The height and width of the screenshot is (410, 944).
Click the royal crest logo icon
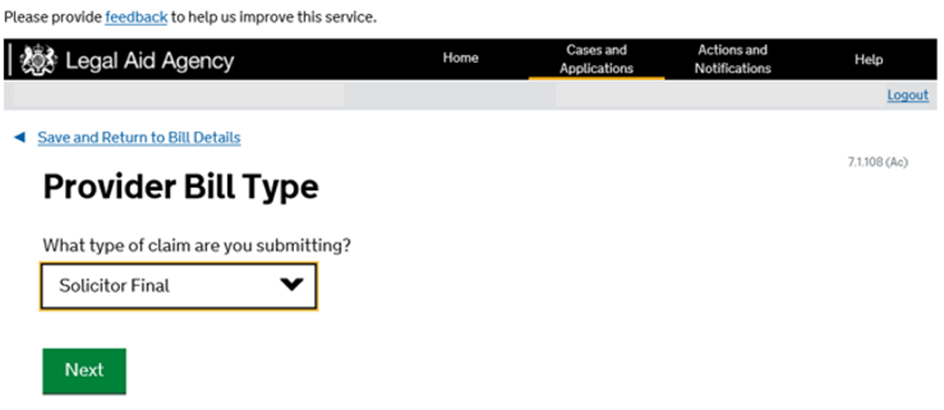39,60
